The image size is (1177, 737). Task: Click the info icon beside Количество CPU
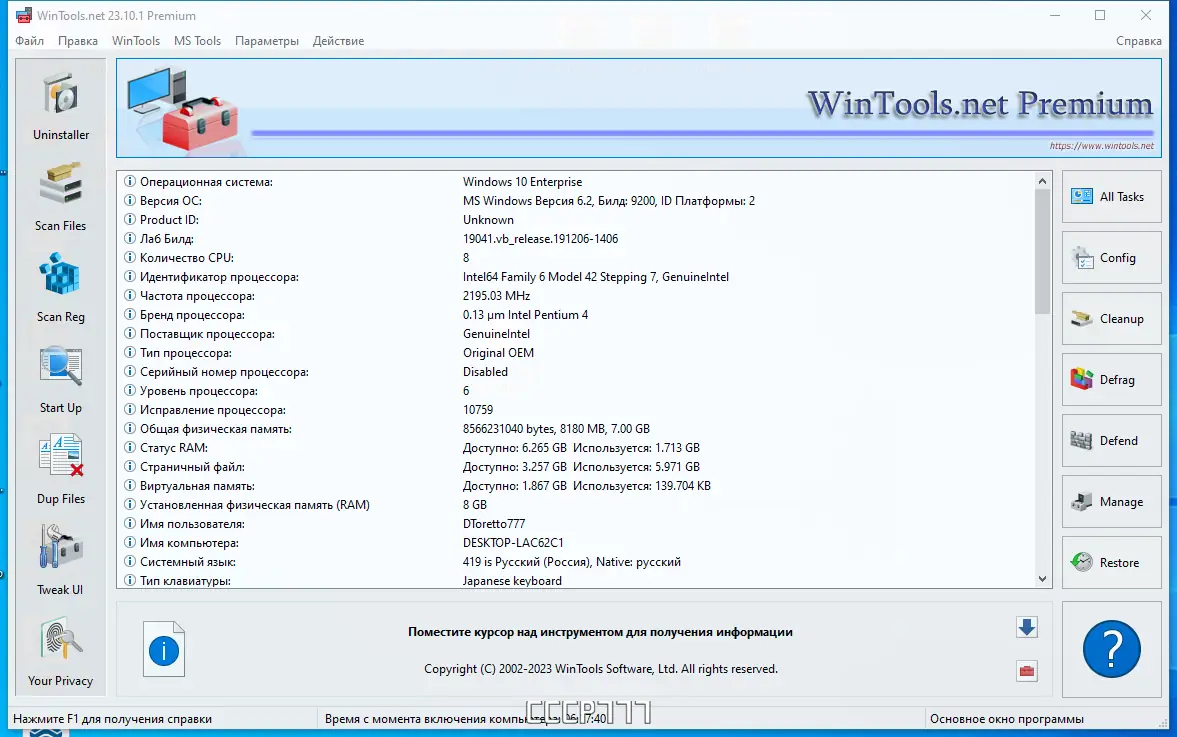(x=130, y=257)
